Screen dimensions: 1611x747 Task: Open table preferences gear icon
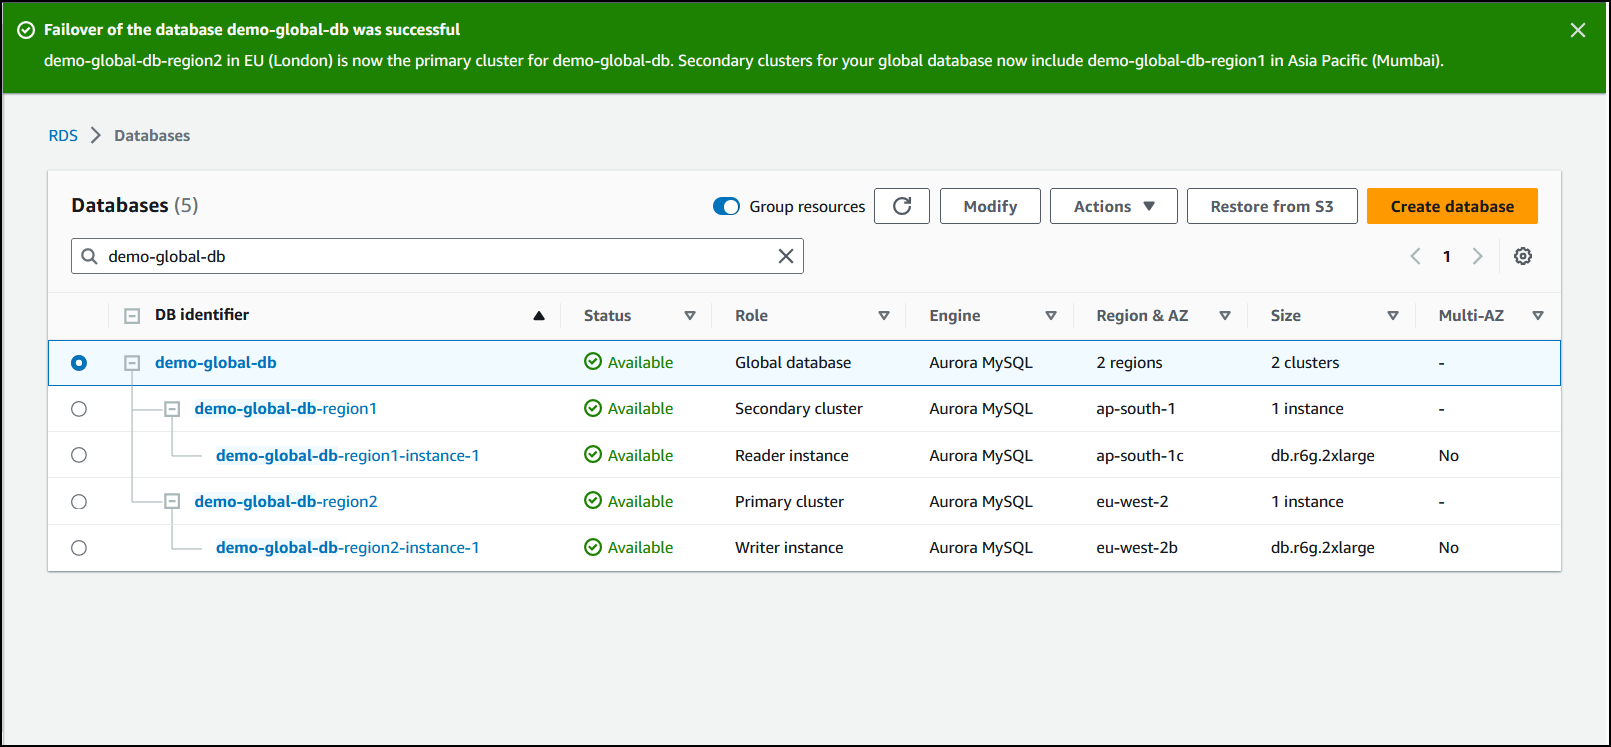(x=1522, y=256)
